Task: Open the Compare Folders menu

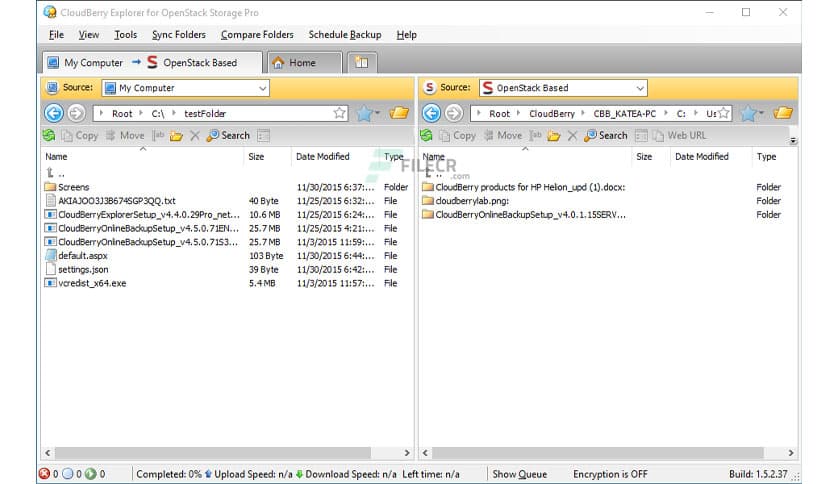Action: pos(257,35)
